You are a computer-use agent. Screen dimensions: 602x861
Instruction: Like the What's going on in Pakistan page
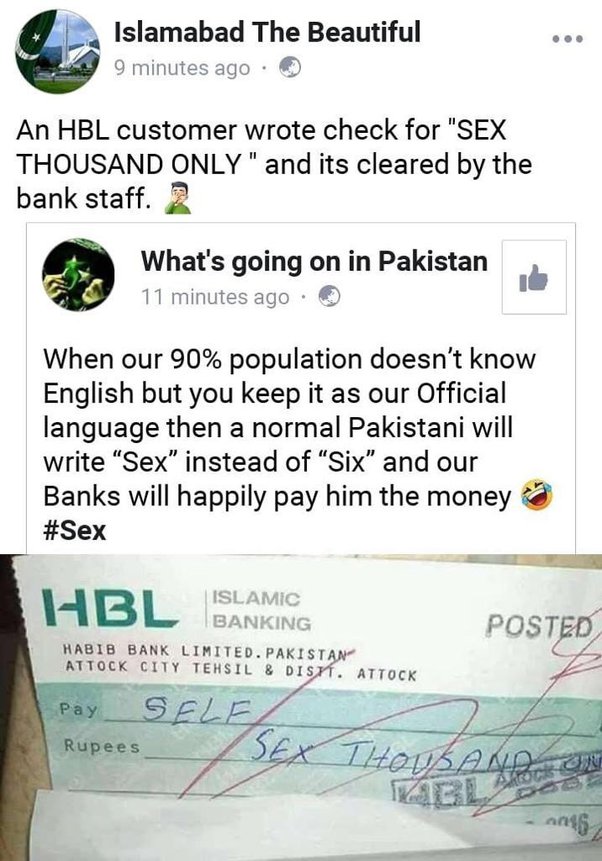pyautogui.click(x=534, y=277)
